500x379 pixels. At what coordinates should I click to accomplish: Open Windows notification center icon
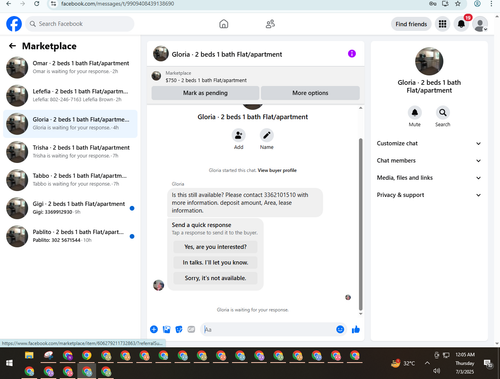tap(489, 363)
